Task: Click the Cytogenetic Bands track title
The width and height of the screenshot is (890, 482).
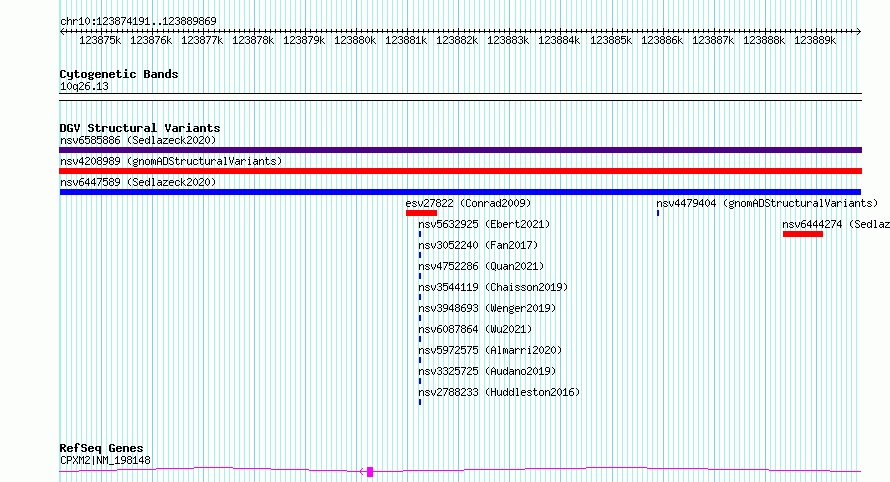Action: [119, 74]
